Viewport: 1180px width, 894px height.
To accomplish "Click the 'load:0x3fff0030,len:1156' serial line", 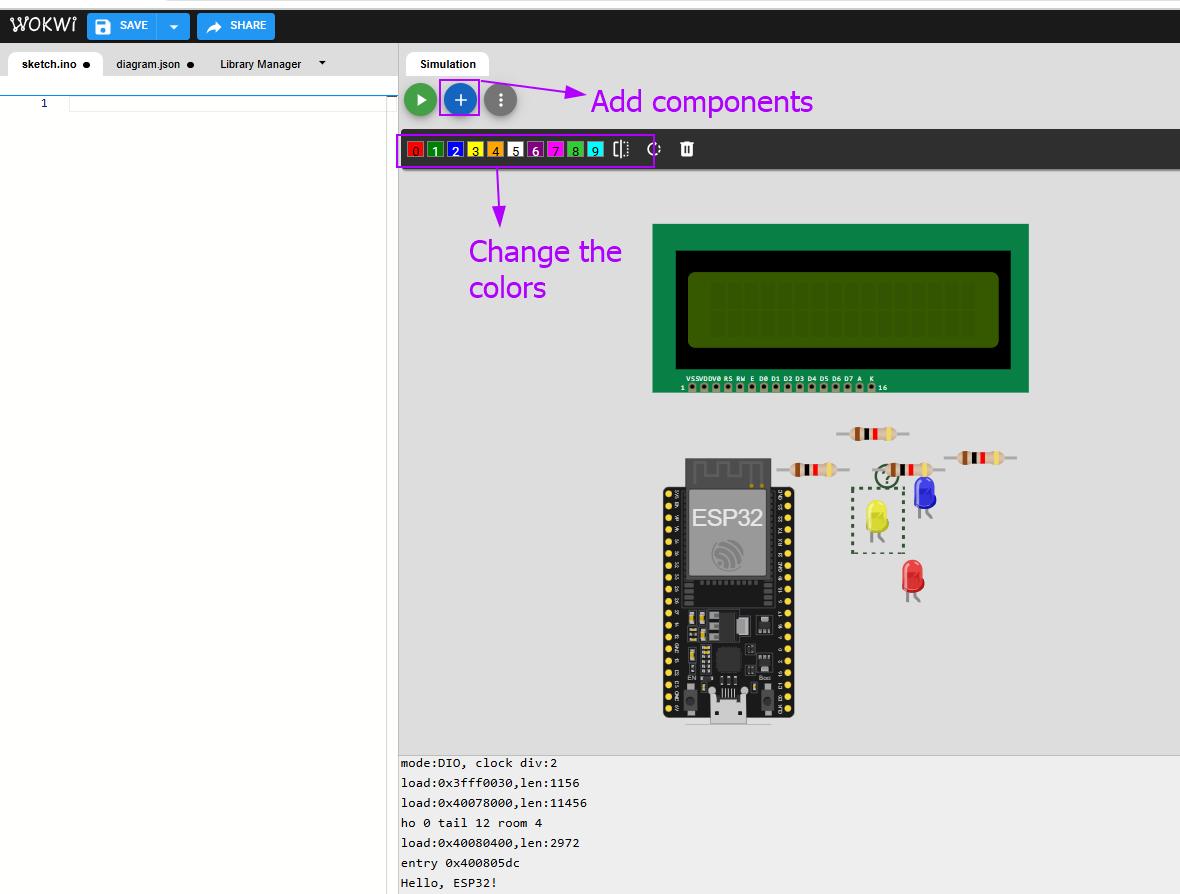I will pyautogui.click(x=490, y=783).
